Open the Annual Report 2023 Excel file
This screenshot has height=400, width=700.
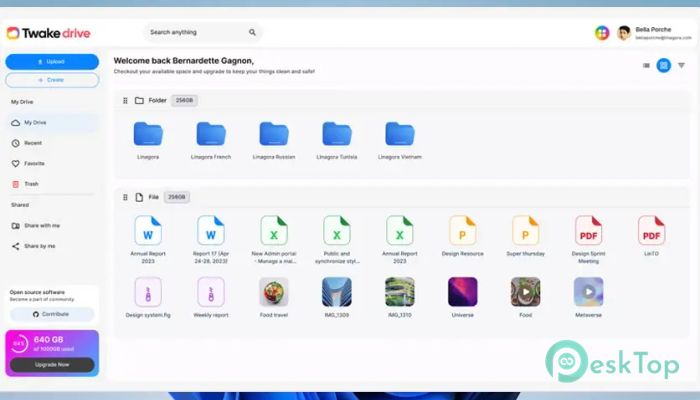[400, 230]
